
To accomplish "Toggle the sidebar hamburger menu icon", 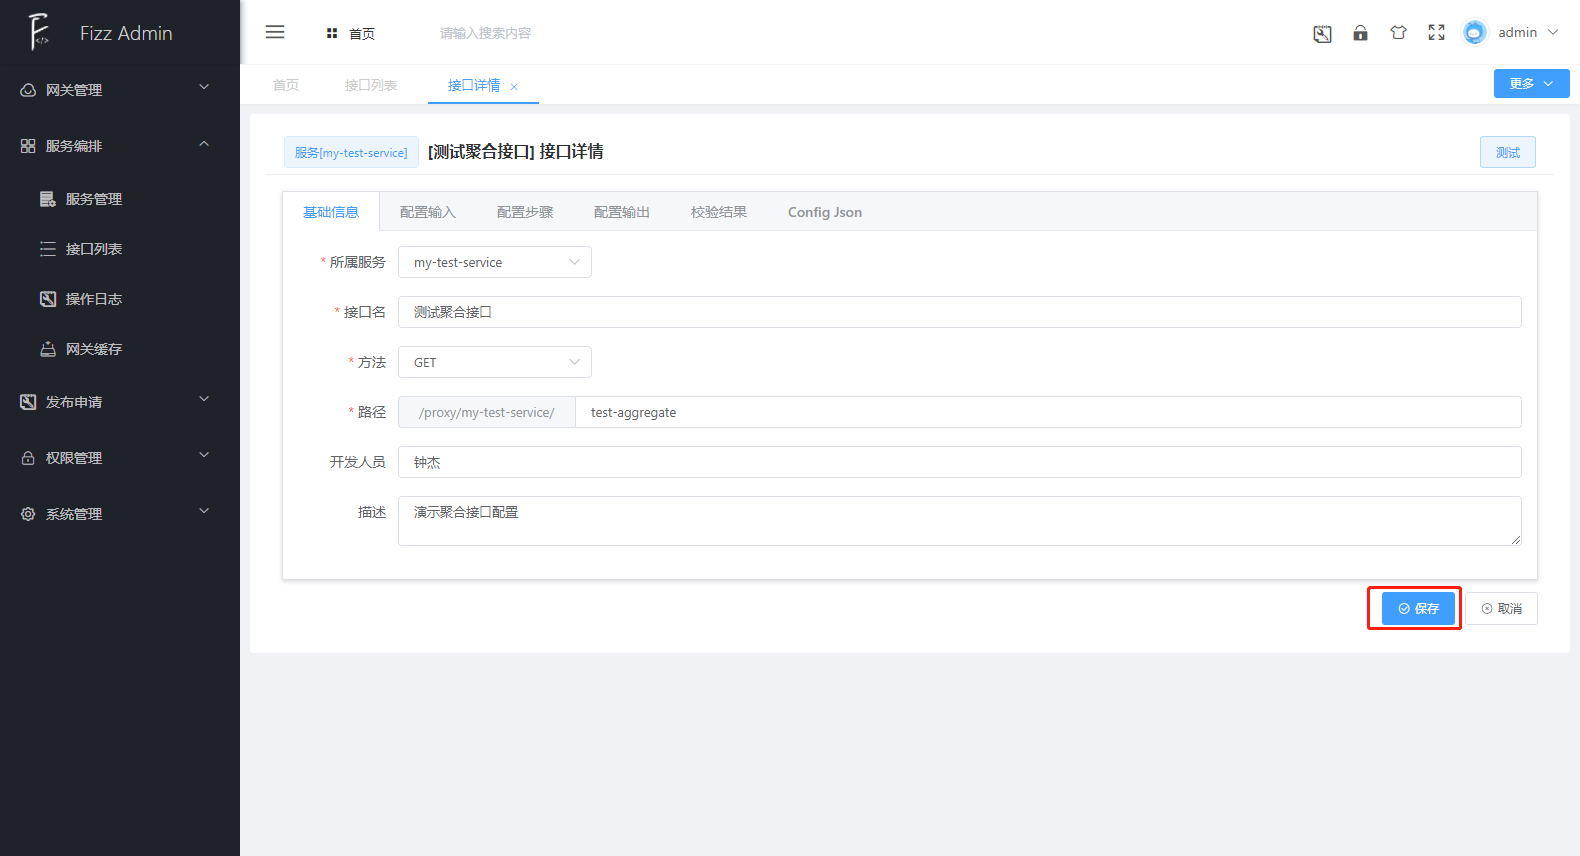I will [275, 32].
